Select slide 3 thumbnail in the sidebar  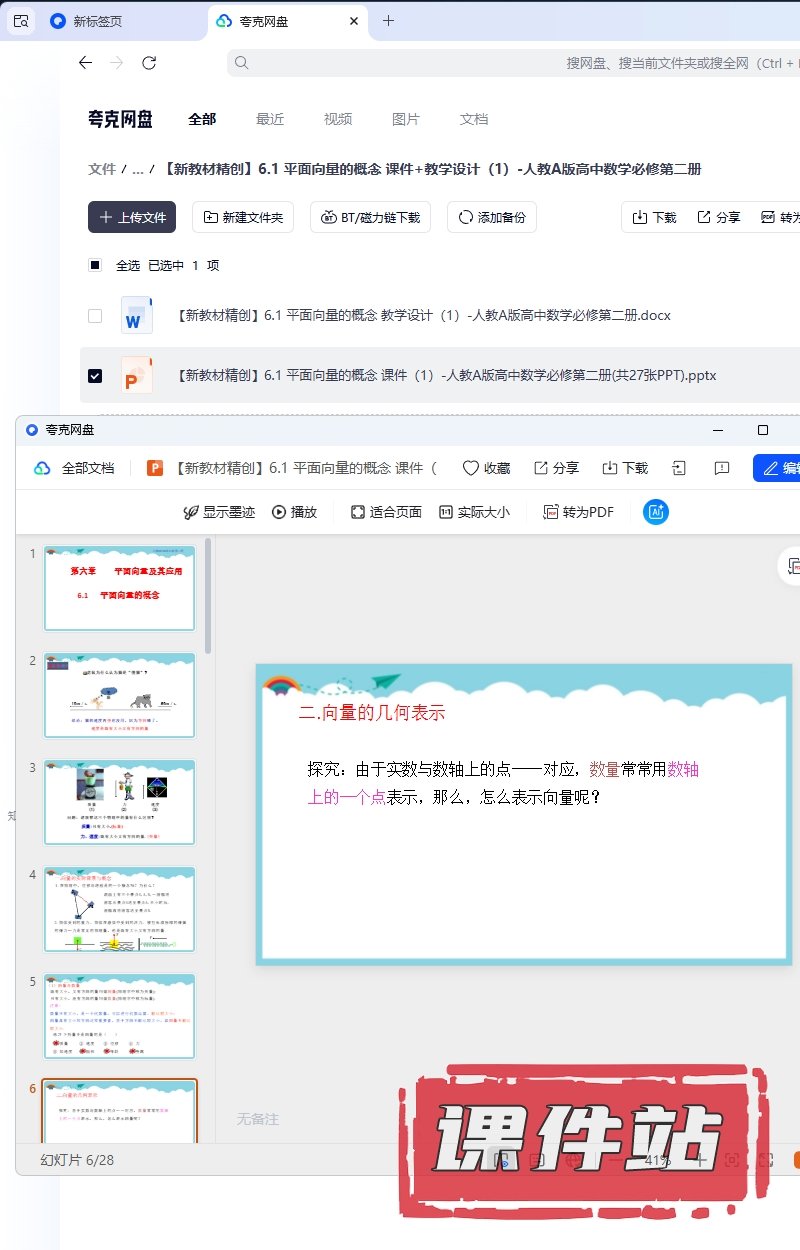(x=119, y=802)
